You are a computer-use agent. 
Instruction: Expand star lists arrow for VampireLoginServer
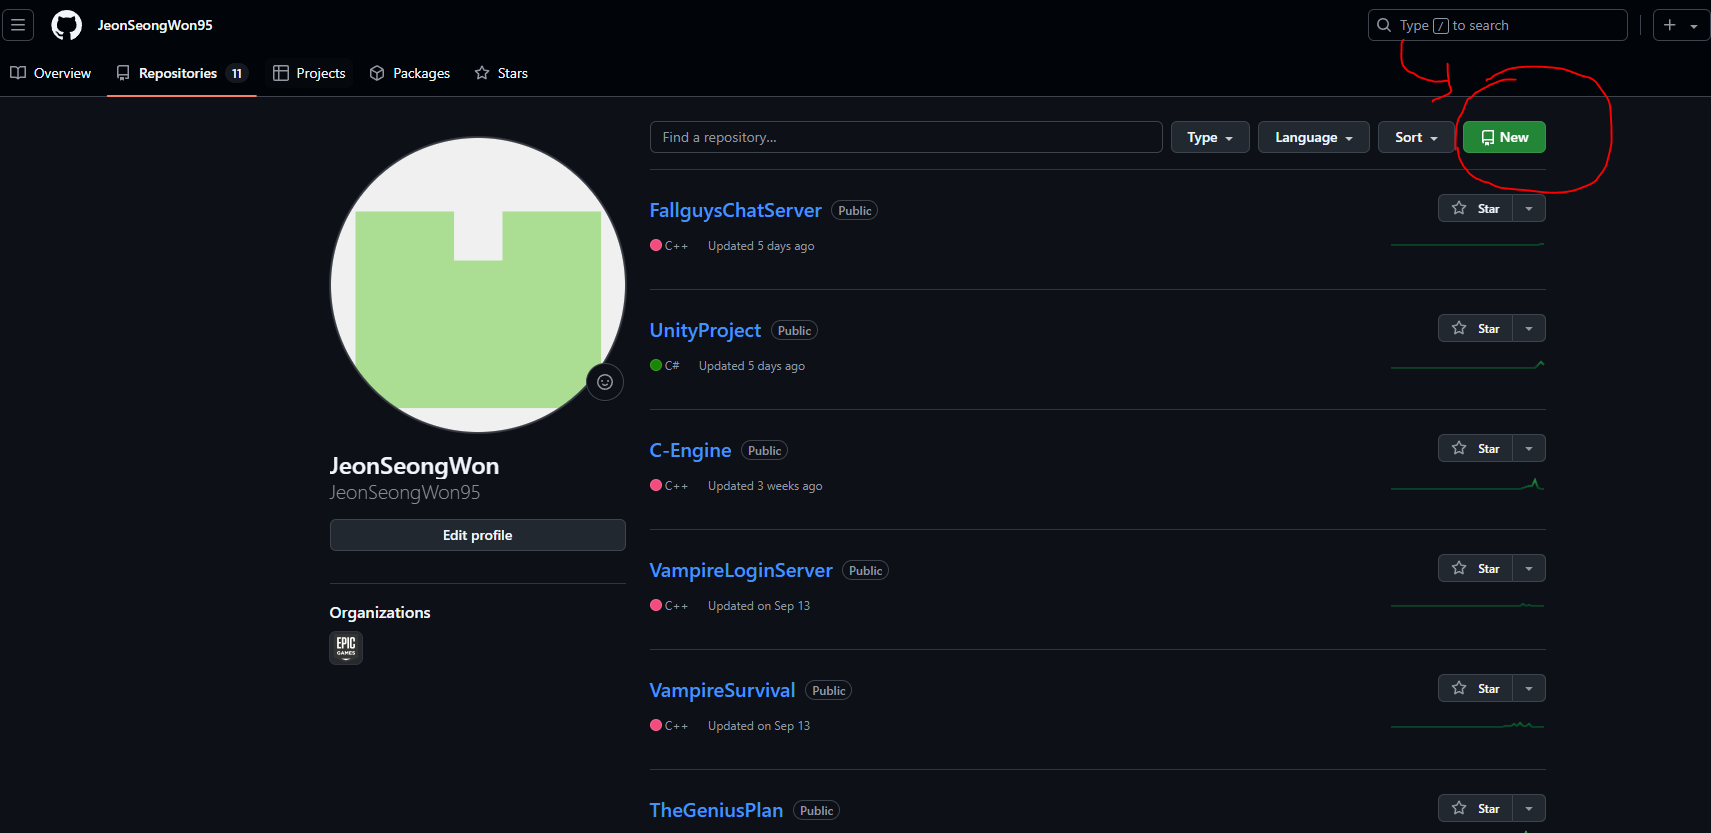pos(1529,568)
